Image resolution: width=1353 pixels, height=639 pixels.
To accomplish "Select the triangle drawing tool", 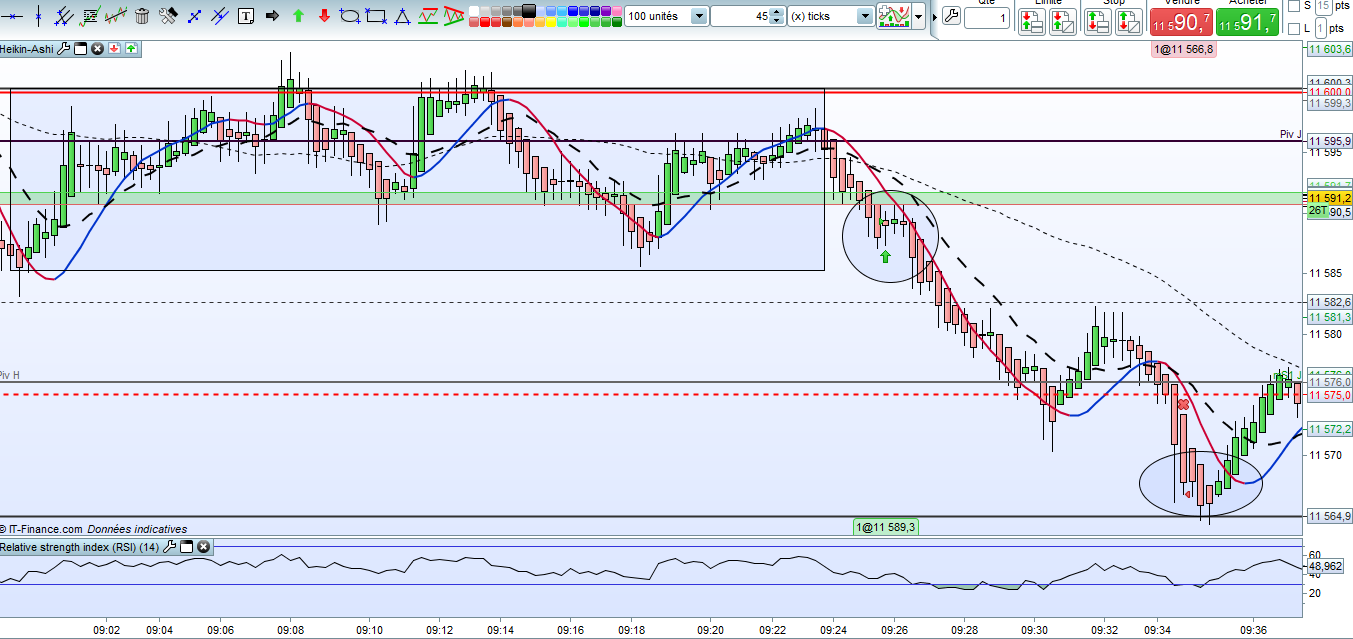I will tap(401, 16).
